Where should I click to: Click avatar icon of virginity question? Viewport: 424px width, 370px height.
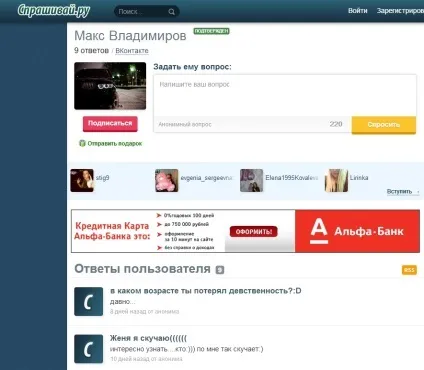pyautogui.click(x=88, y=302)
